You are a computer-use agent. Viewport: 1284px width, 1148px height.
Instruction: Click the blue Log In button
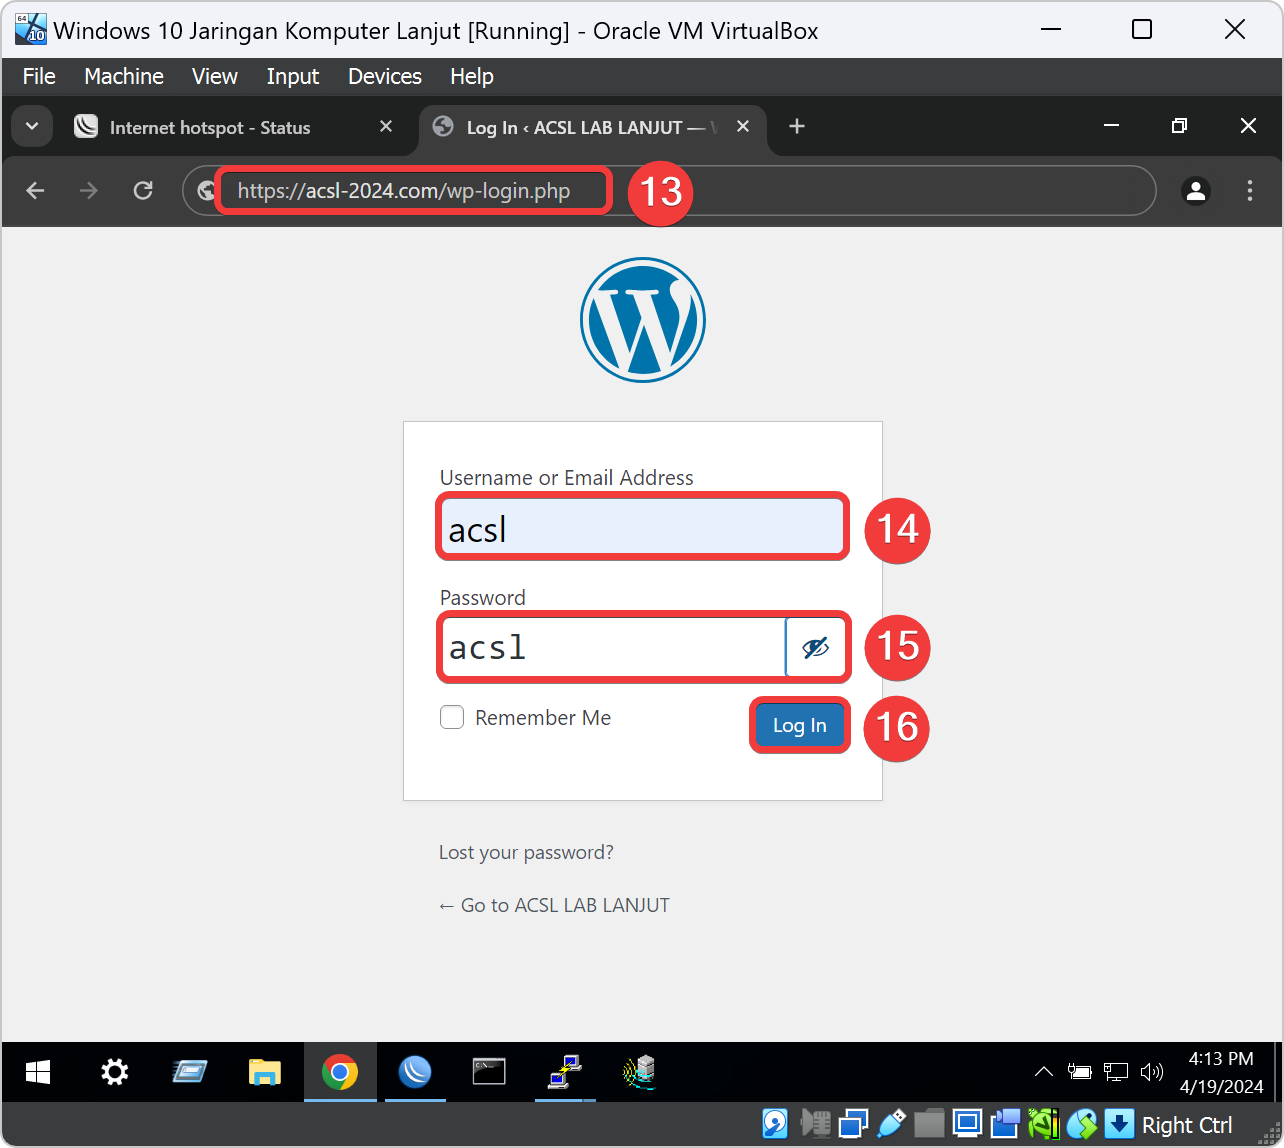pyautogui.click(x=799, y=726)
